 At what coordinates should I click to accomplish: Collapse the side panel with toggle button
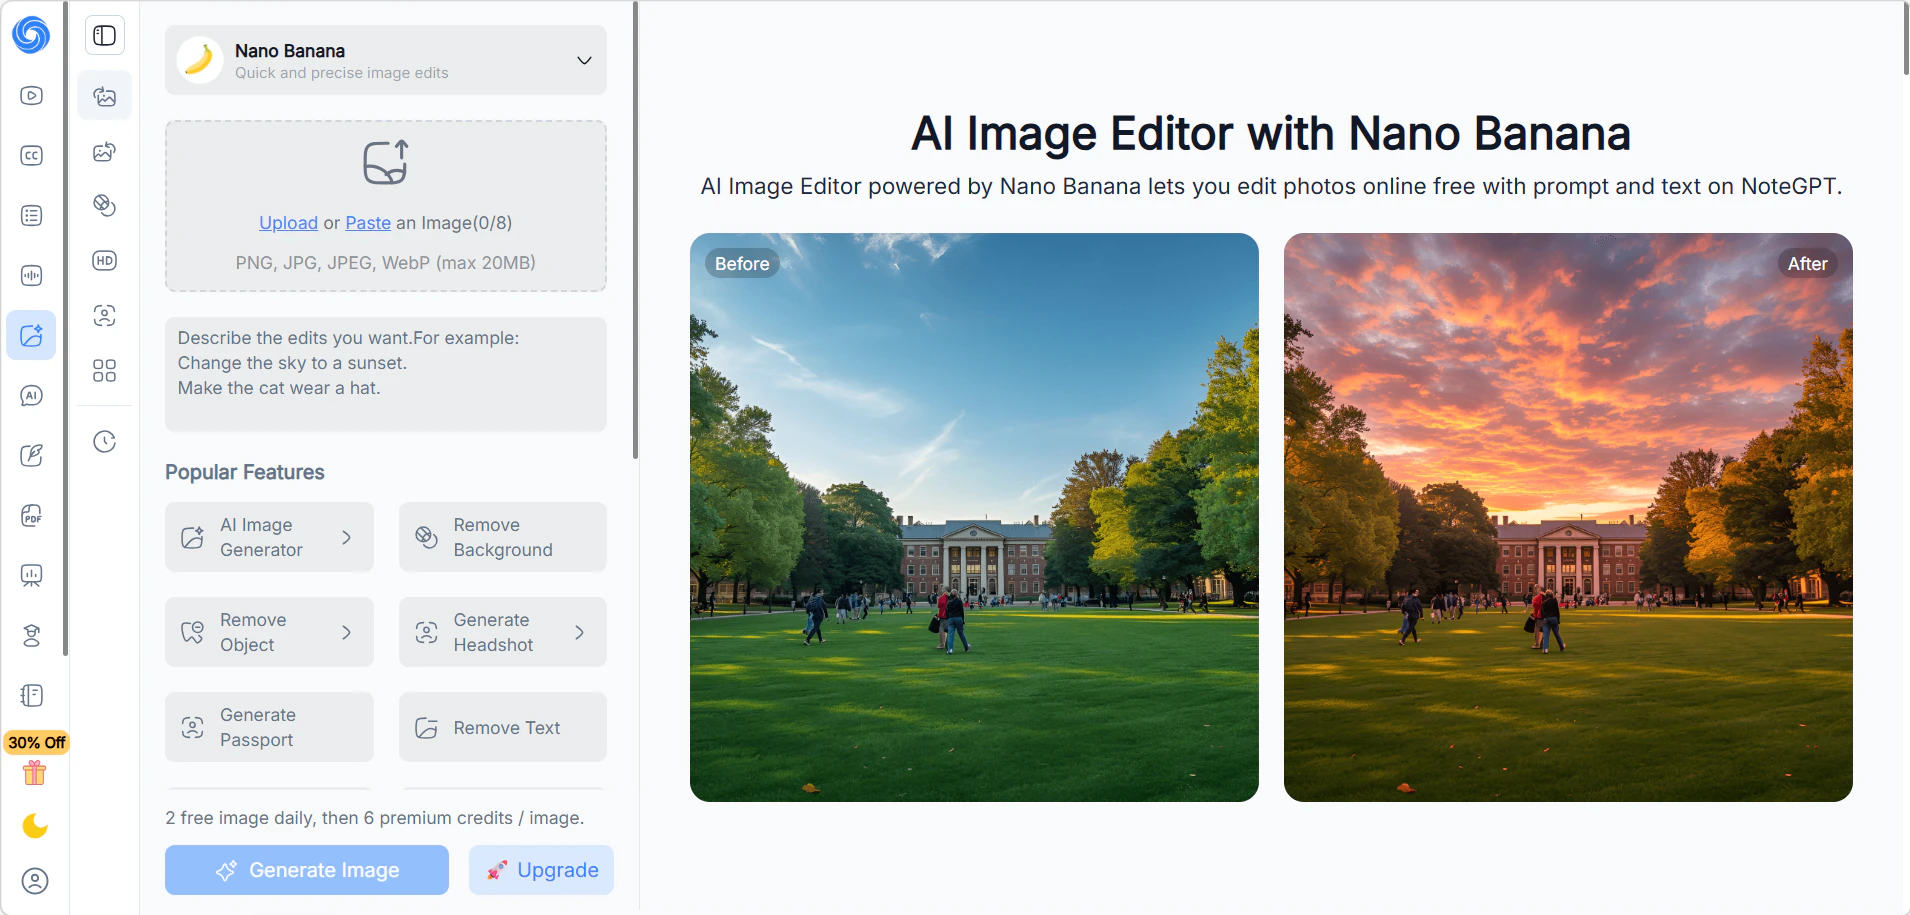coord(104,36)
